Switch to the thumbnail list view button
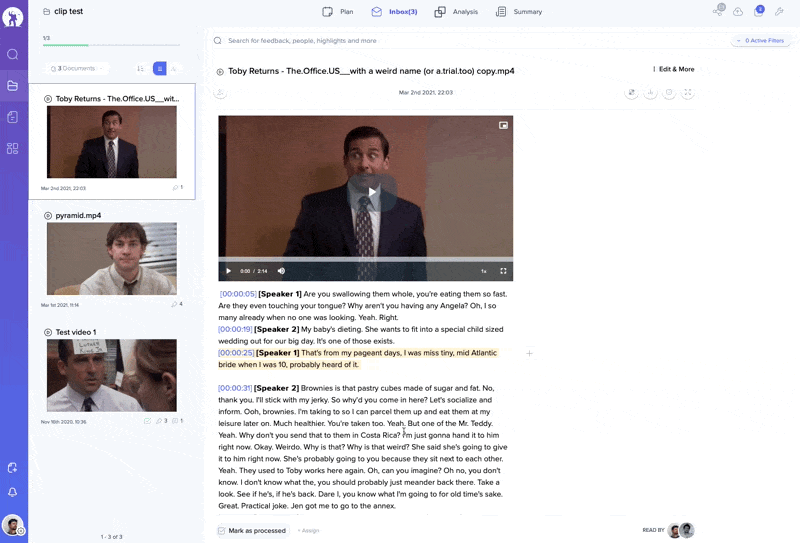800x543 pixels. click(160, 68)
